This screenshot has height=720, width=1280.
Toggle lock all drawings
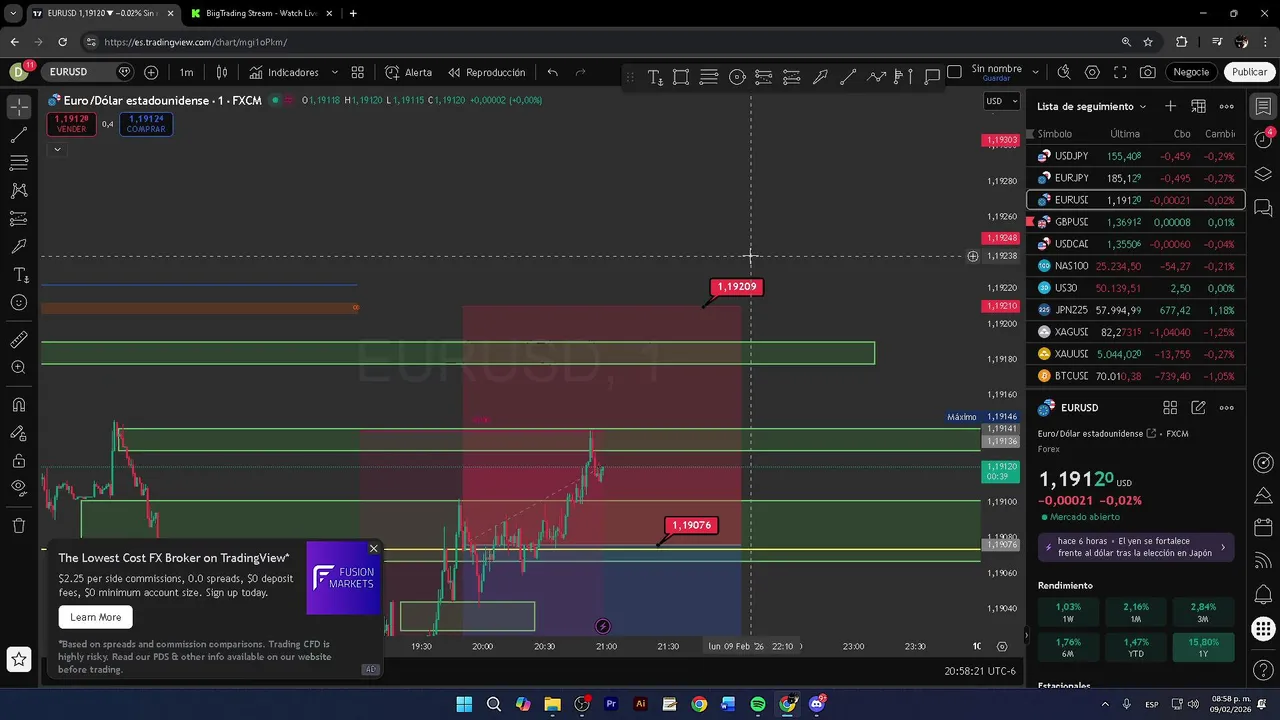pyautogui.click(x=19, y=461)
